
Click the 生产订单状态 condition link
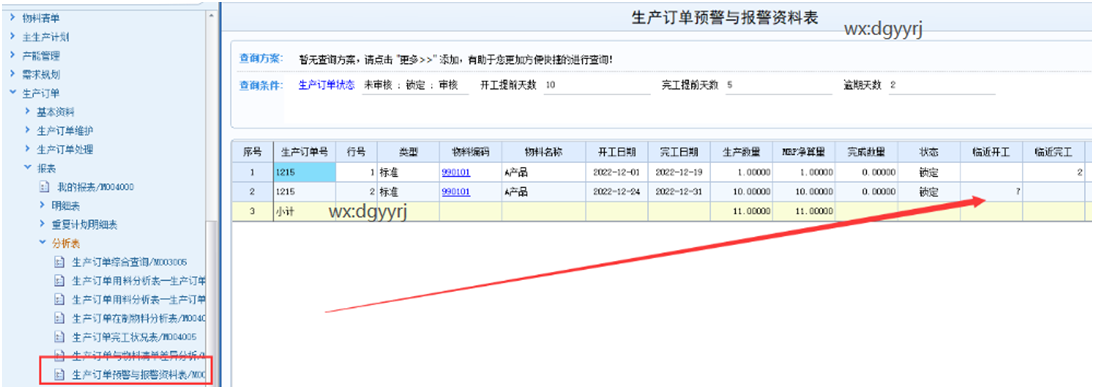pos(327,85)
